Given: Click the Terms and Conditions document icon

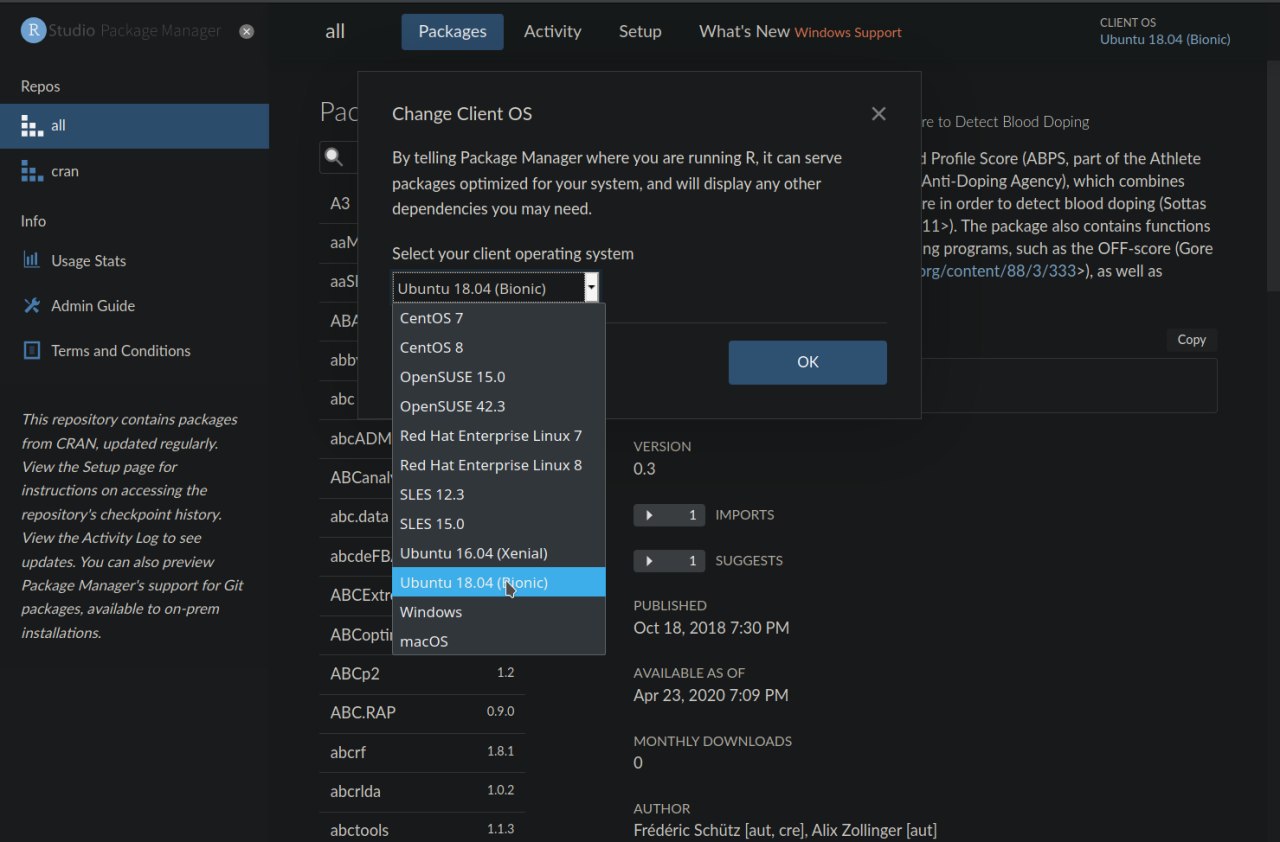Looking at the screenshot, I should [x=32, y=350].
